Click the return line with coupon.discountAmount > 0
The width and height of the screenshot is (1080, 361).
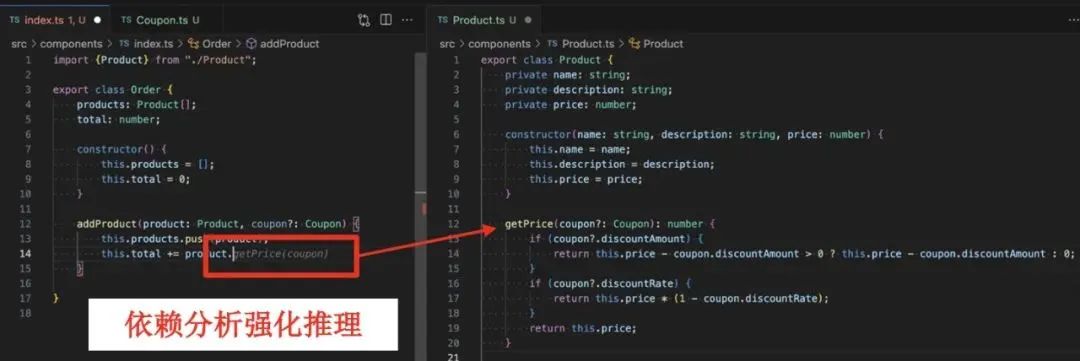click(814, 254)
